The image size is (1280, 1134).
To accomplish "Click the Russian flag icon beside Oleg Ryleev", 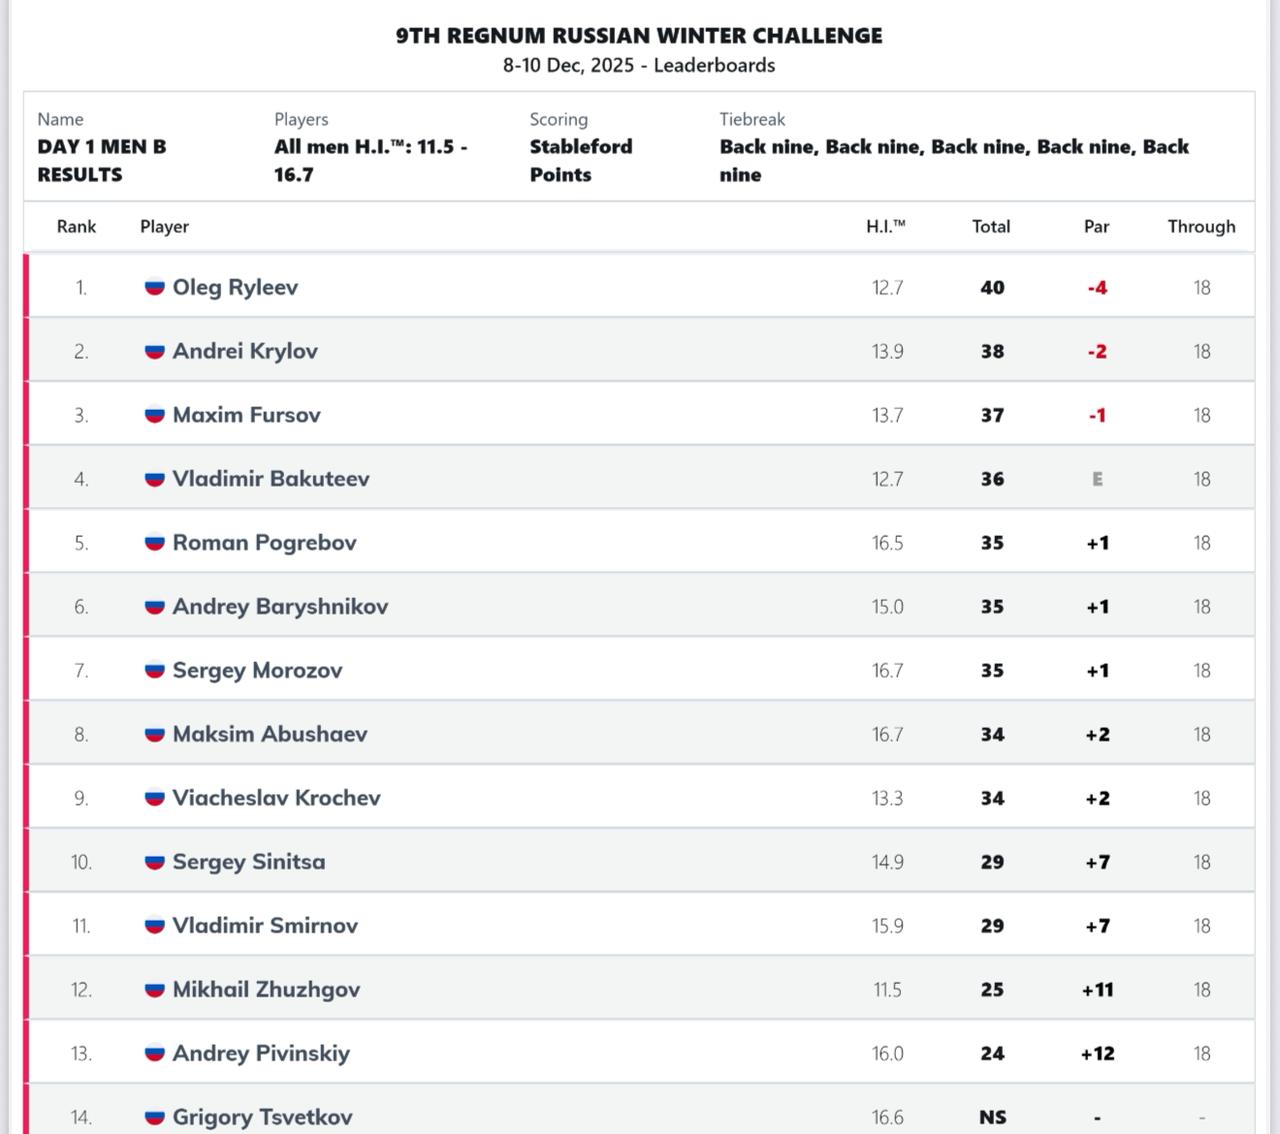I will tap(154, 287).
